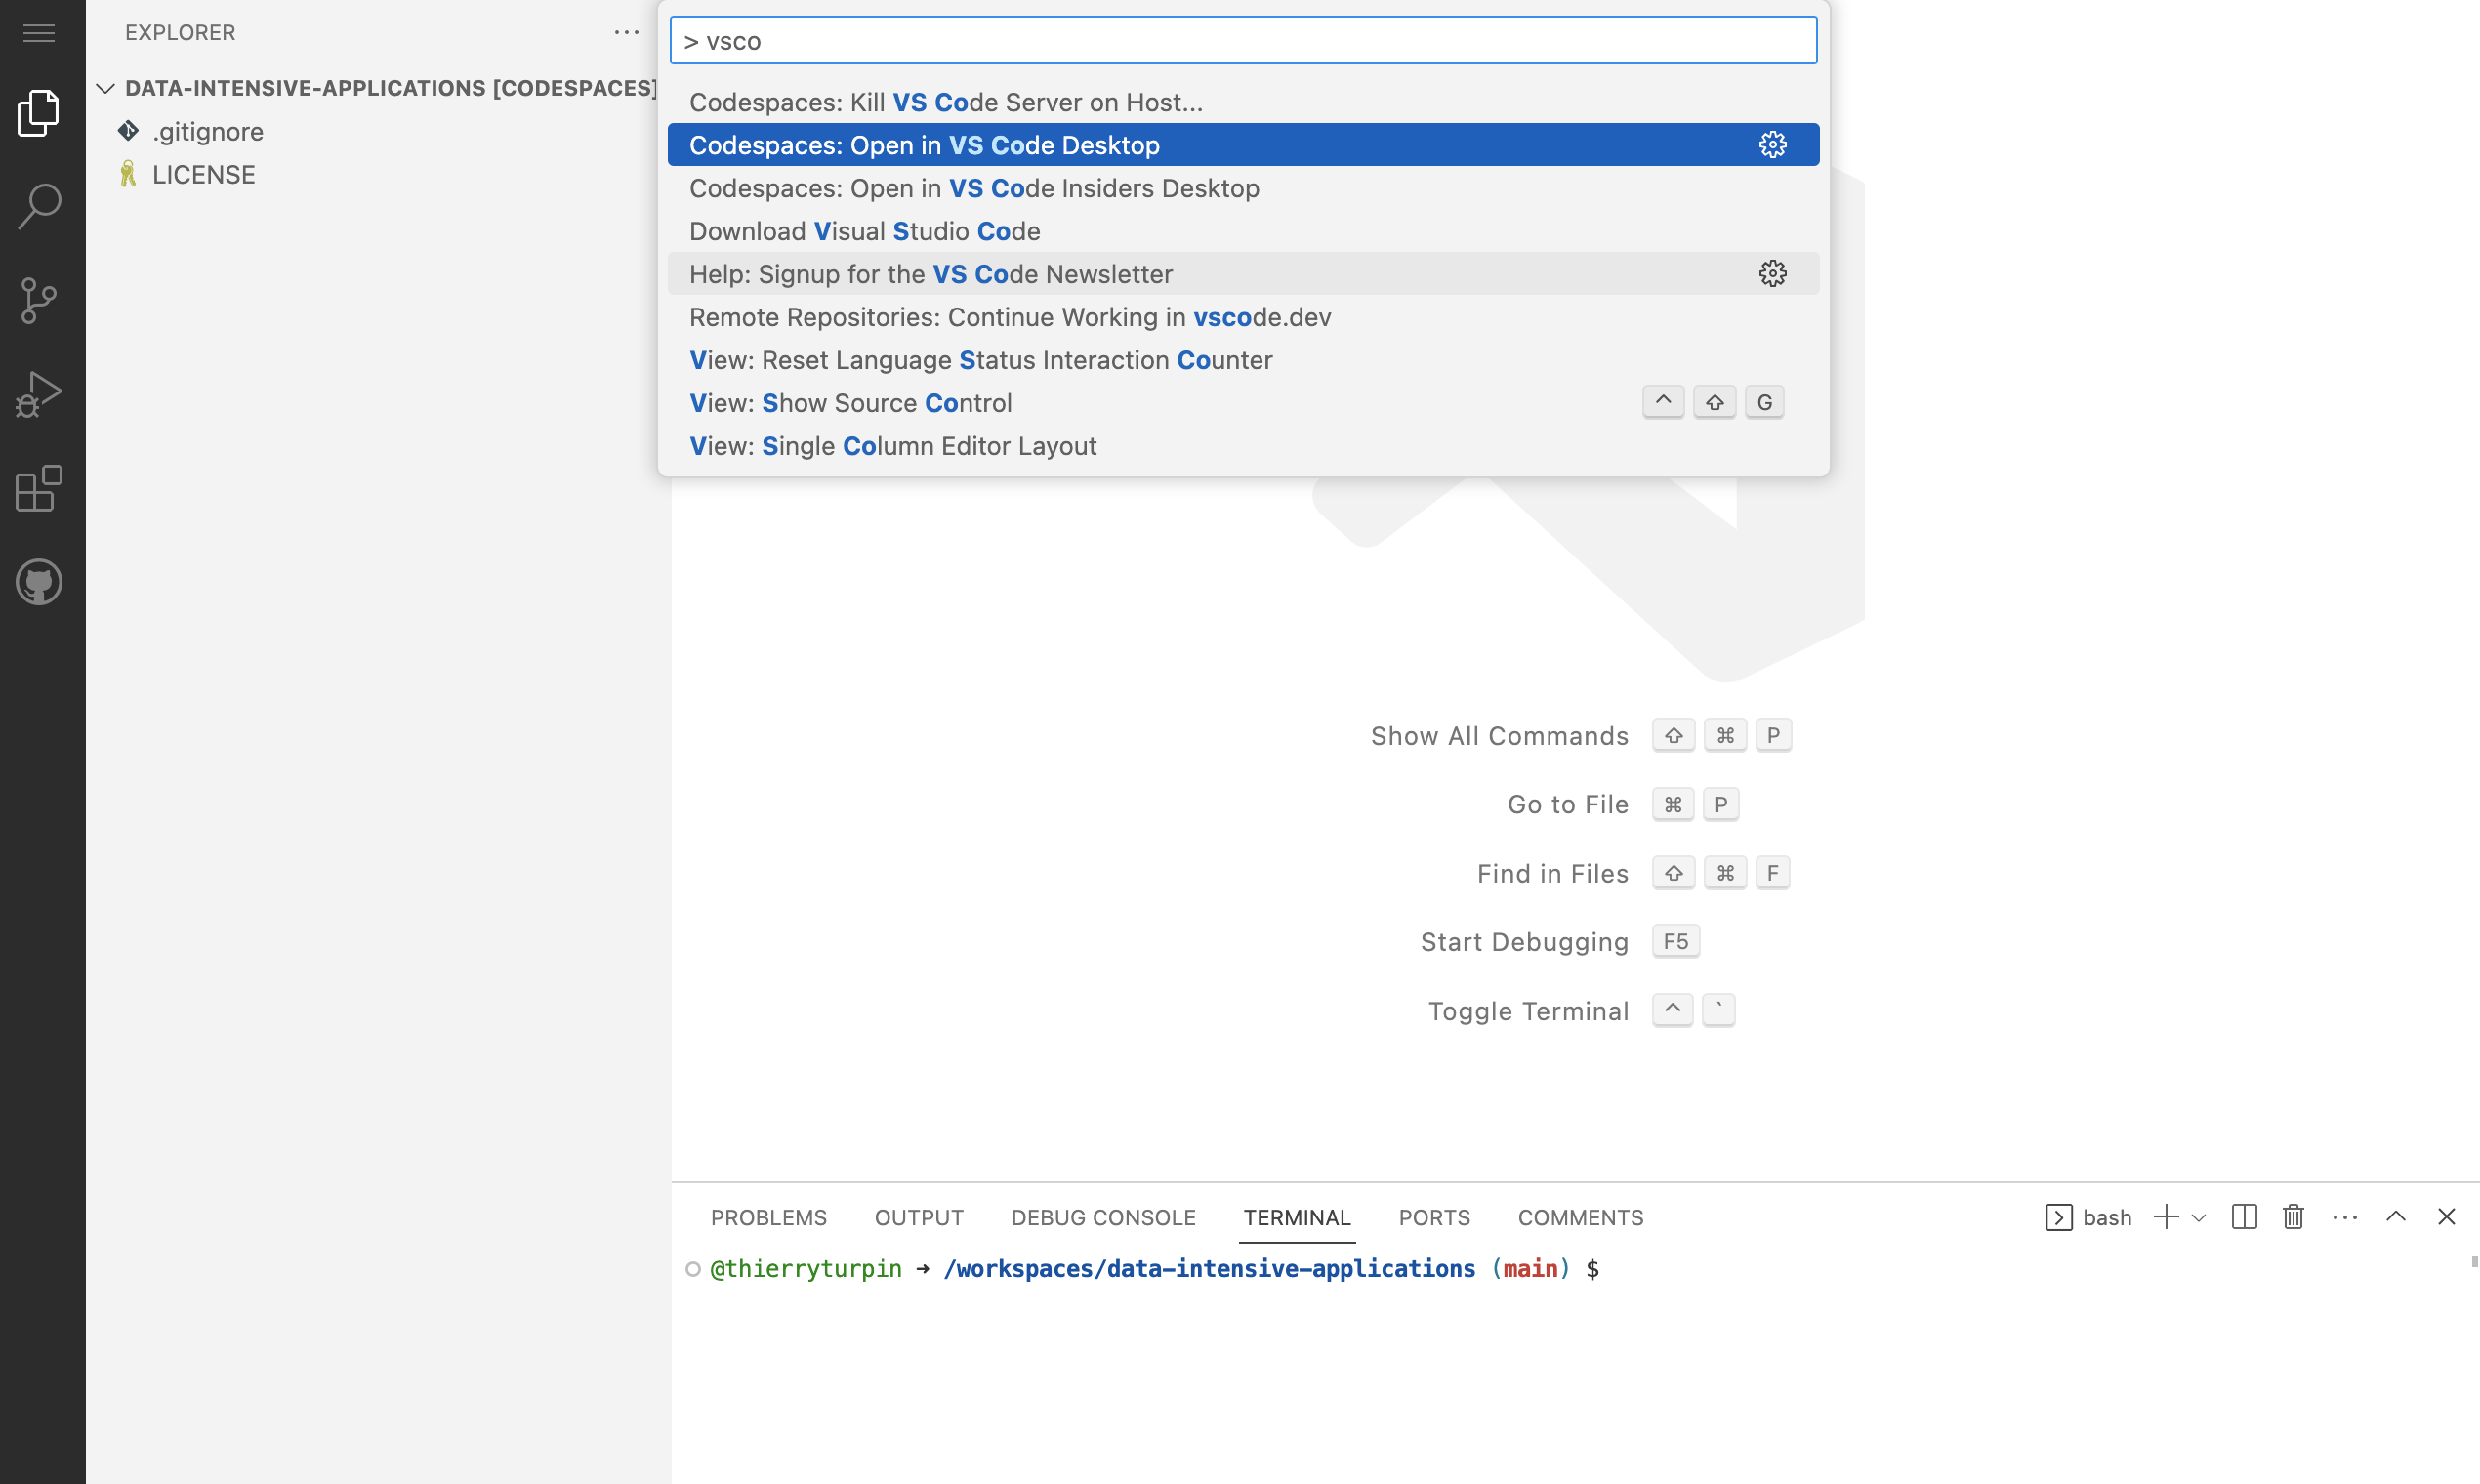Open the GitHub view icon in sidebar
The image size is (2480, 1484).
[40, 582]
